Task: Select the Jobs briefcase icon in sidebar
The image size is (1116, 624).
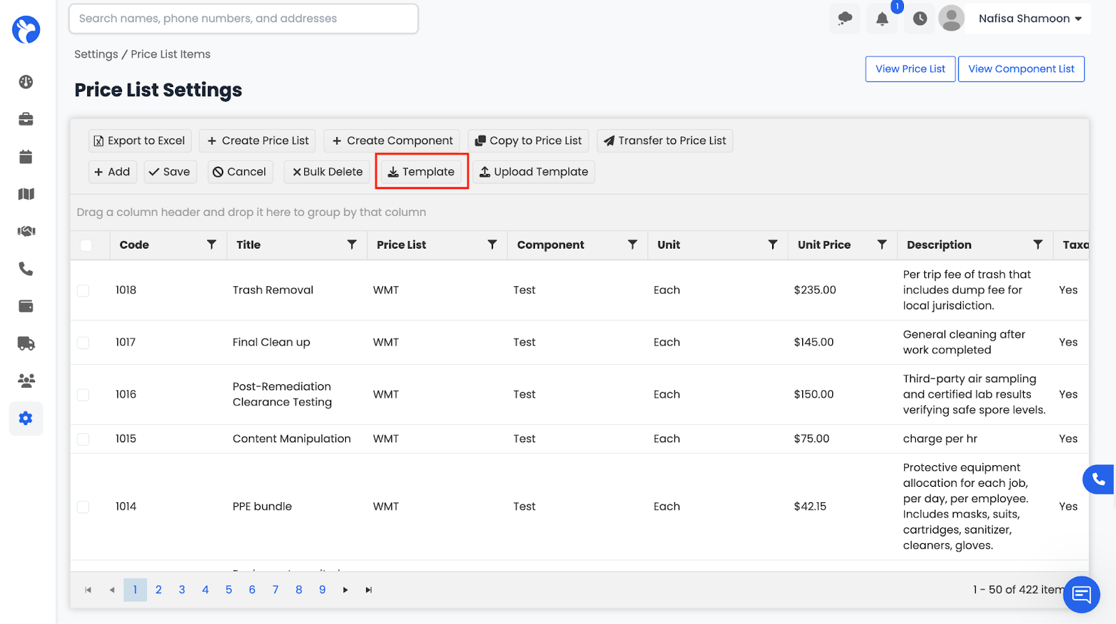Action: click(25, 118)
